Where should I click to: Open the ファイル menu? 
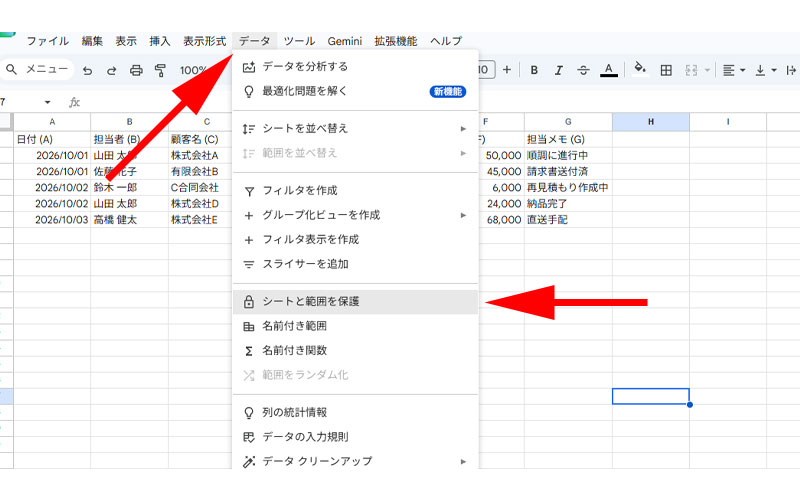(x=47, y=41)
